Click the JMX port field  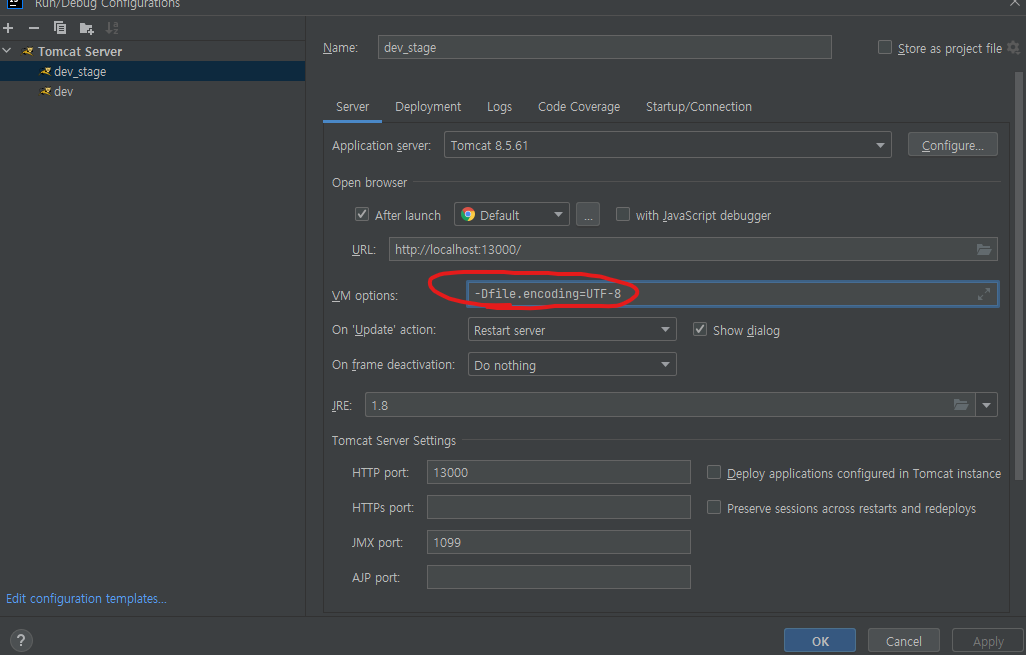tap(559, 542)
